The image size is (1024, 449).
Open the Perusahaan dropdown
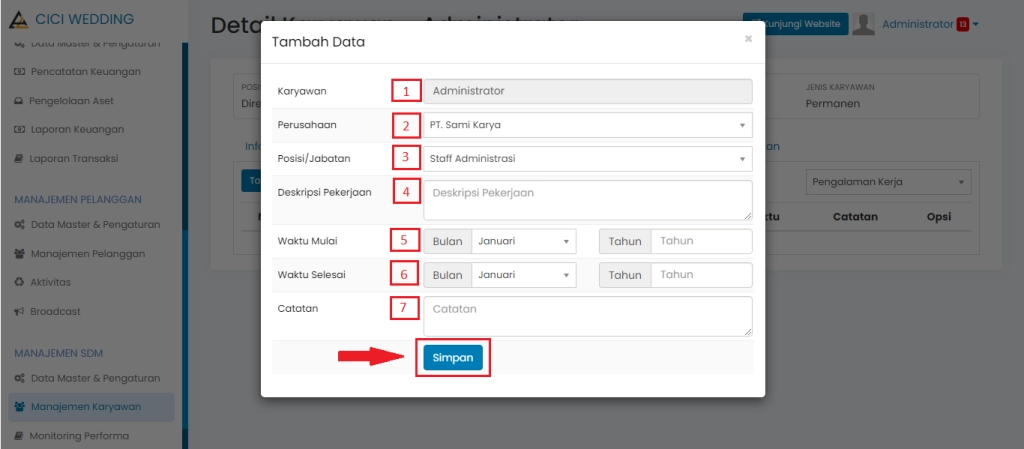coord(587,125)
